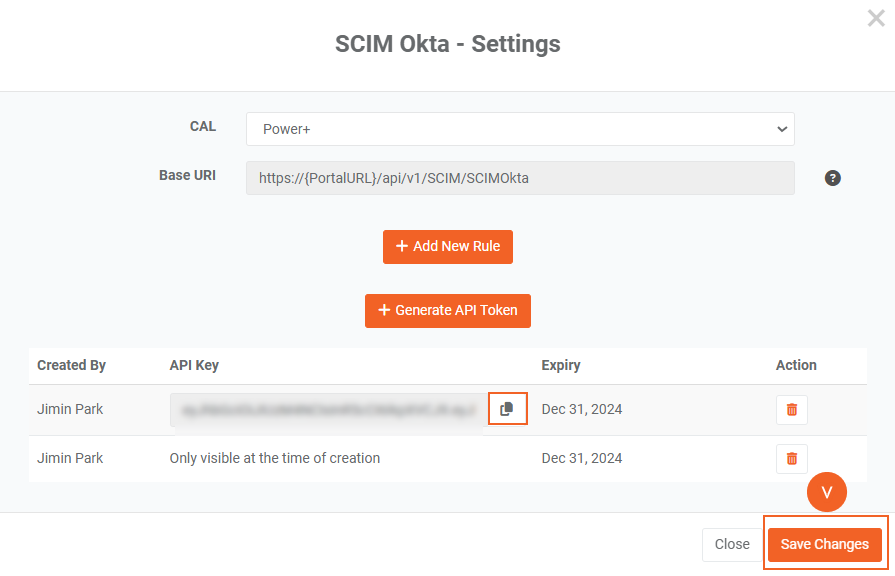Click the CAL field label
The image size is (895, 576).
[202, 127]
